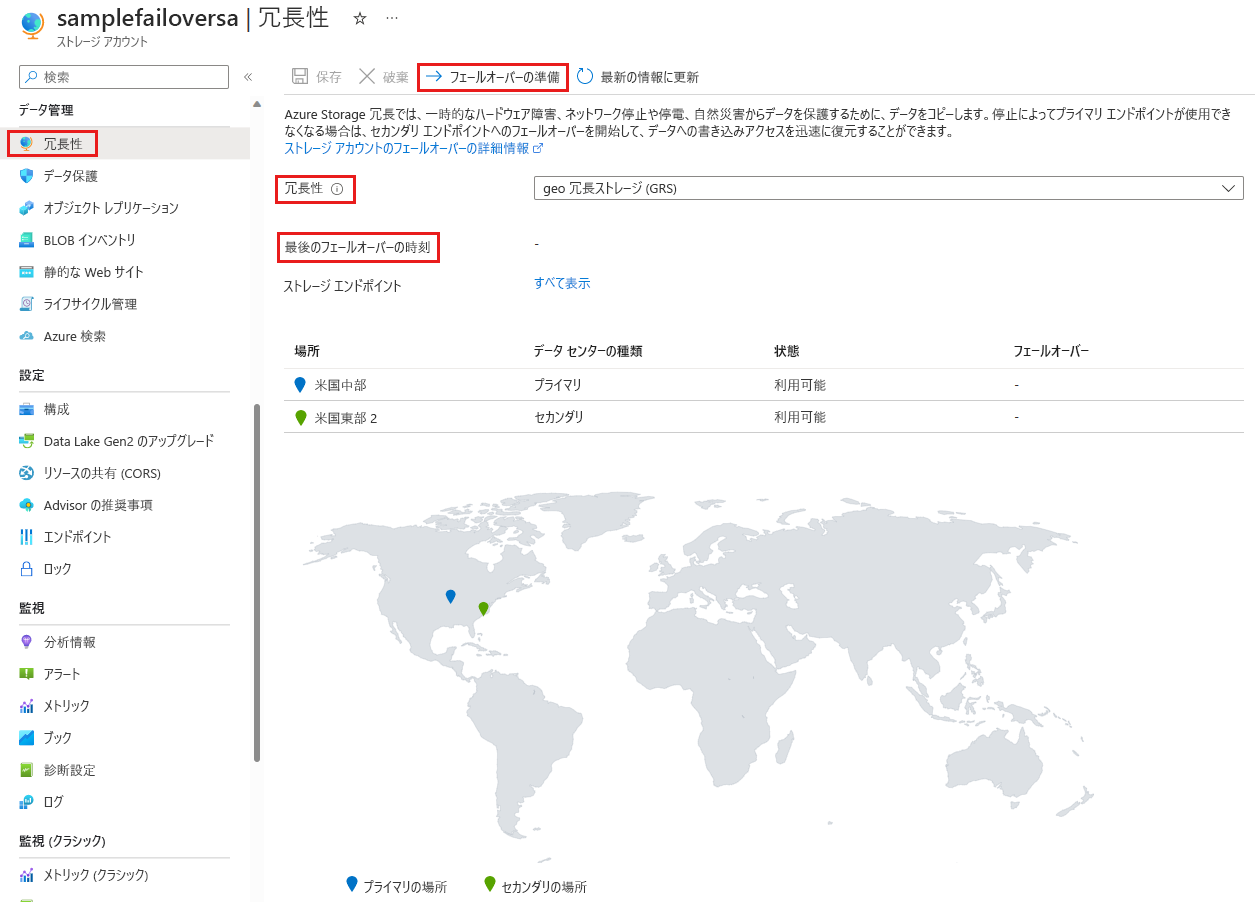1255x902 pixels.
Task: Click the アラート icon in sidebar
Action: 27,674
